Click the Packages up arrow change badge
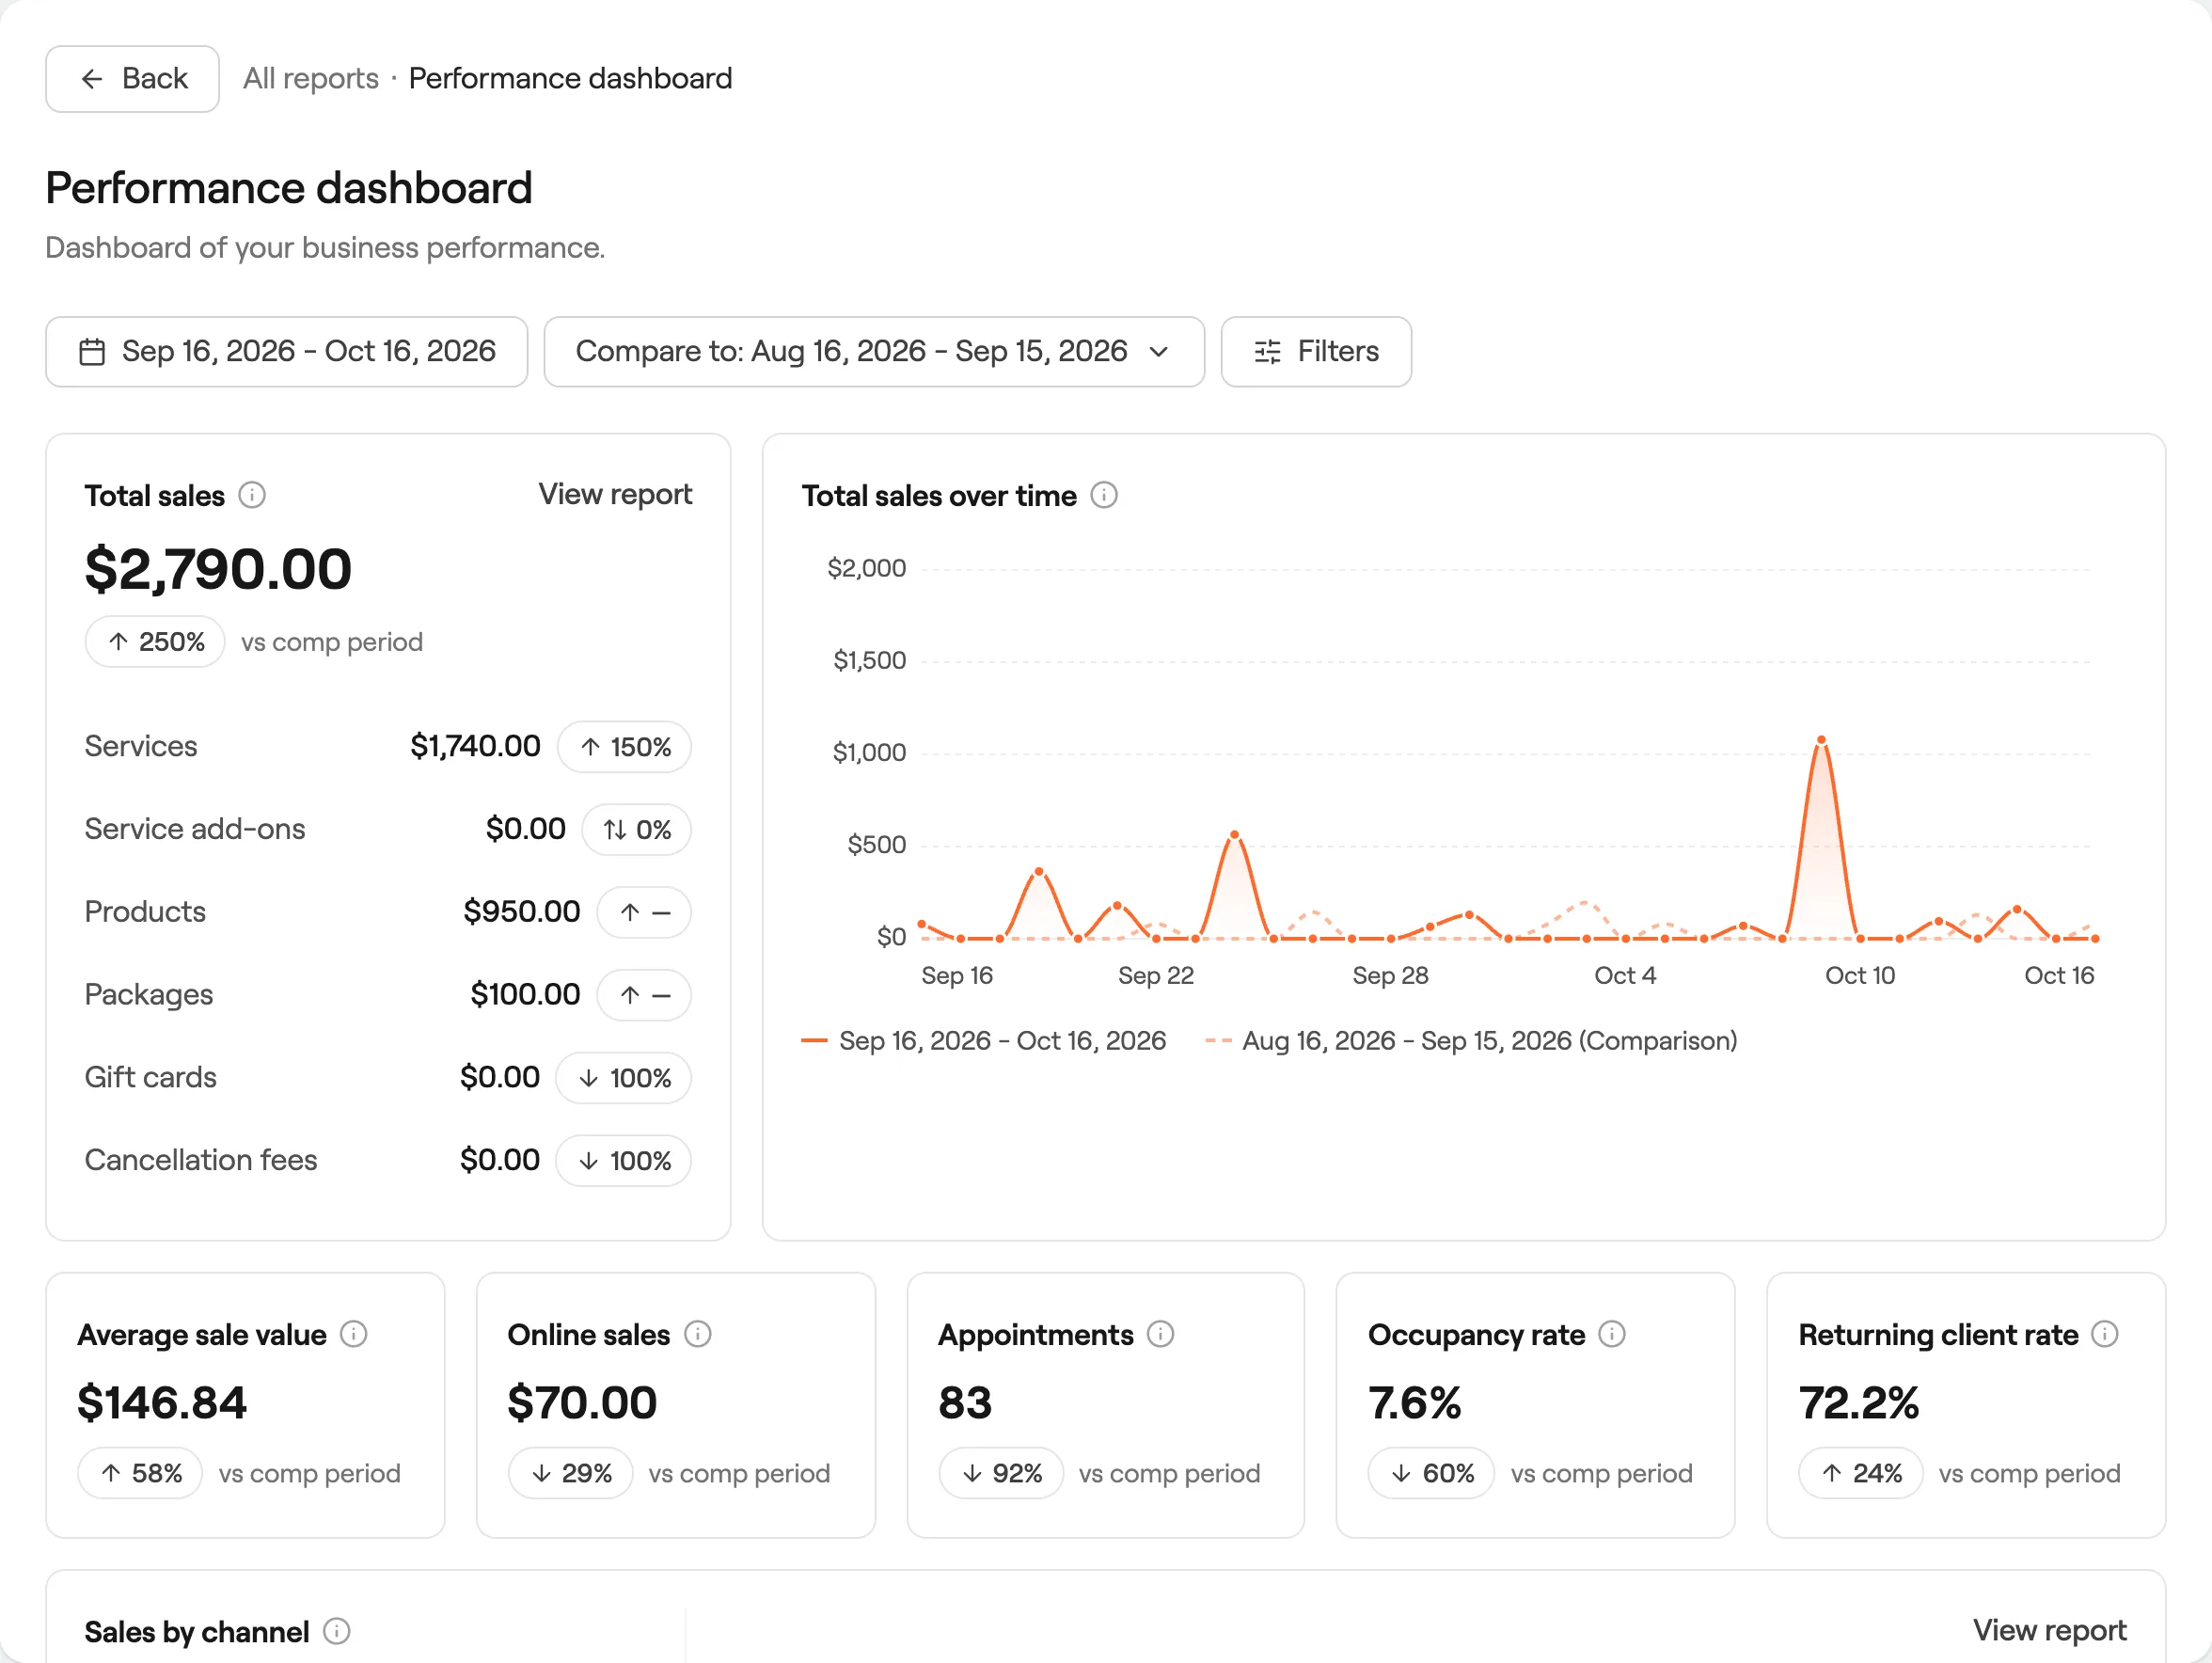Screen dimensions: 2212x1663 644,996
